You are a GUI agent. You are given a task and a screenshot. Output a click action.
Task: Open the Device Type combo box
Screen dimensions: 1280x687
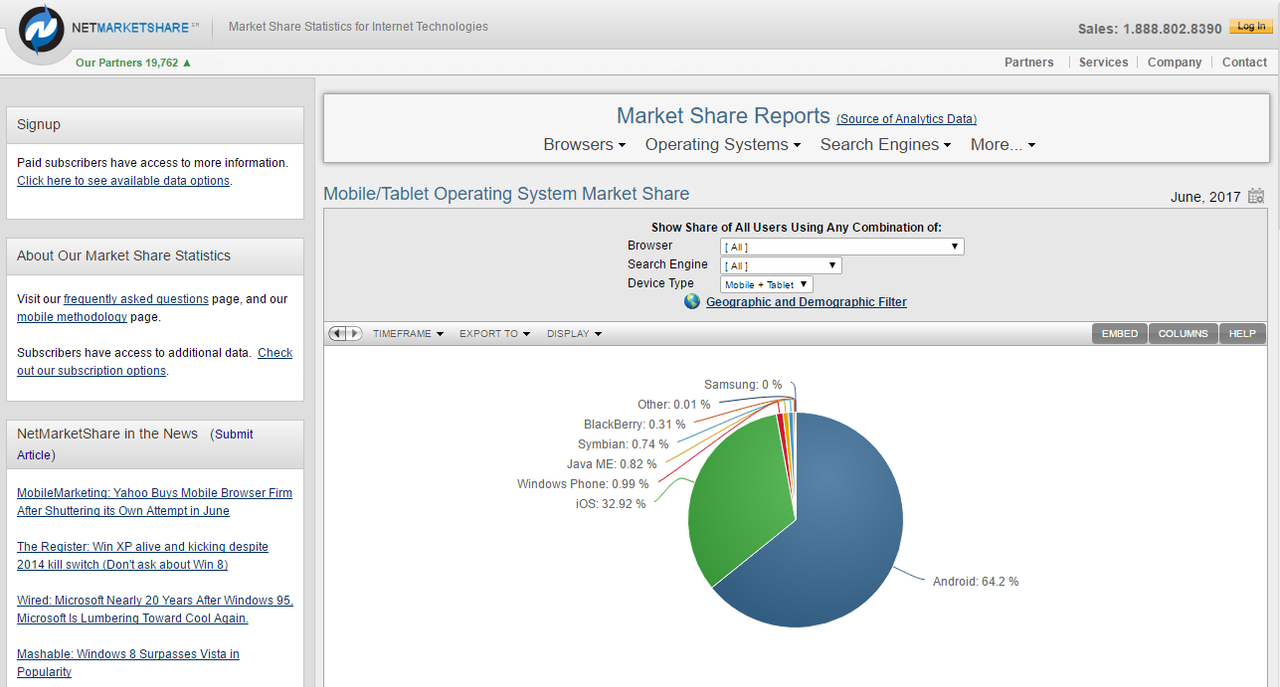(x=766, y=284)
